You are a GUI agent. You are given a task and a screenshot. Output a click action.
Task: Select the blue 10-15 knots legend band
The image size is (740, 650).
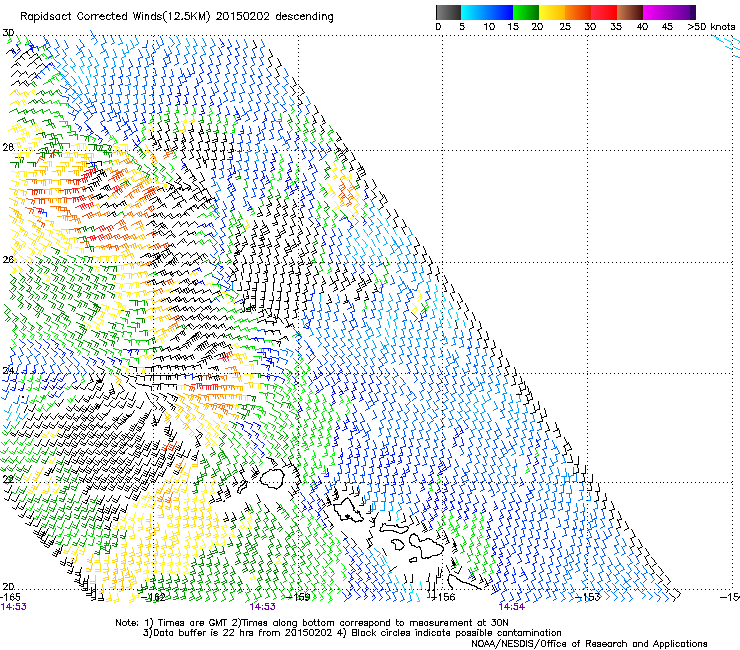pos(500,12)
